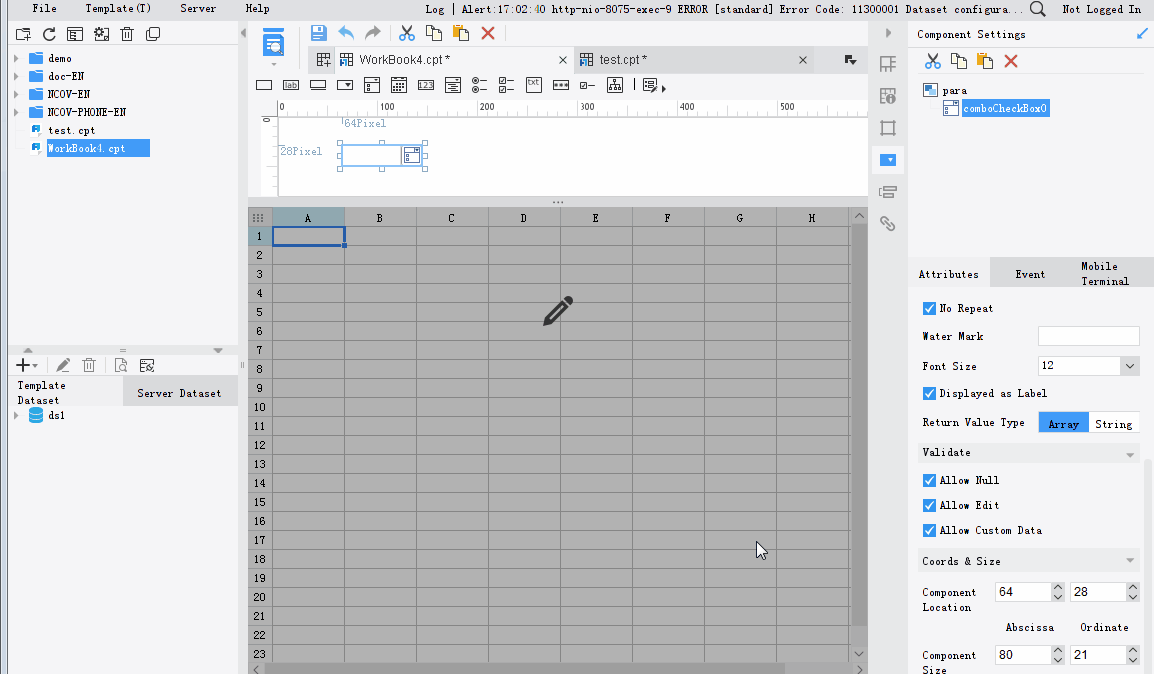Viewport: 1154px width, 674px height.
Task: Cut comboCheckBox0 using the scissors icon
Action: 932,60
